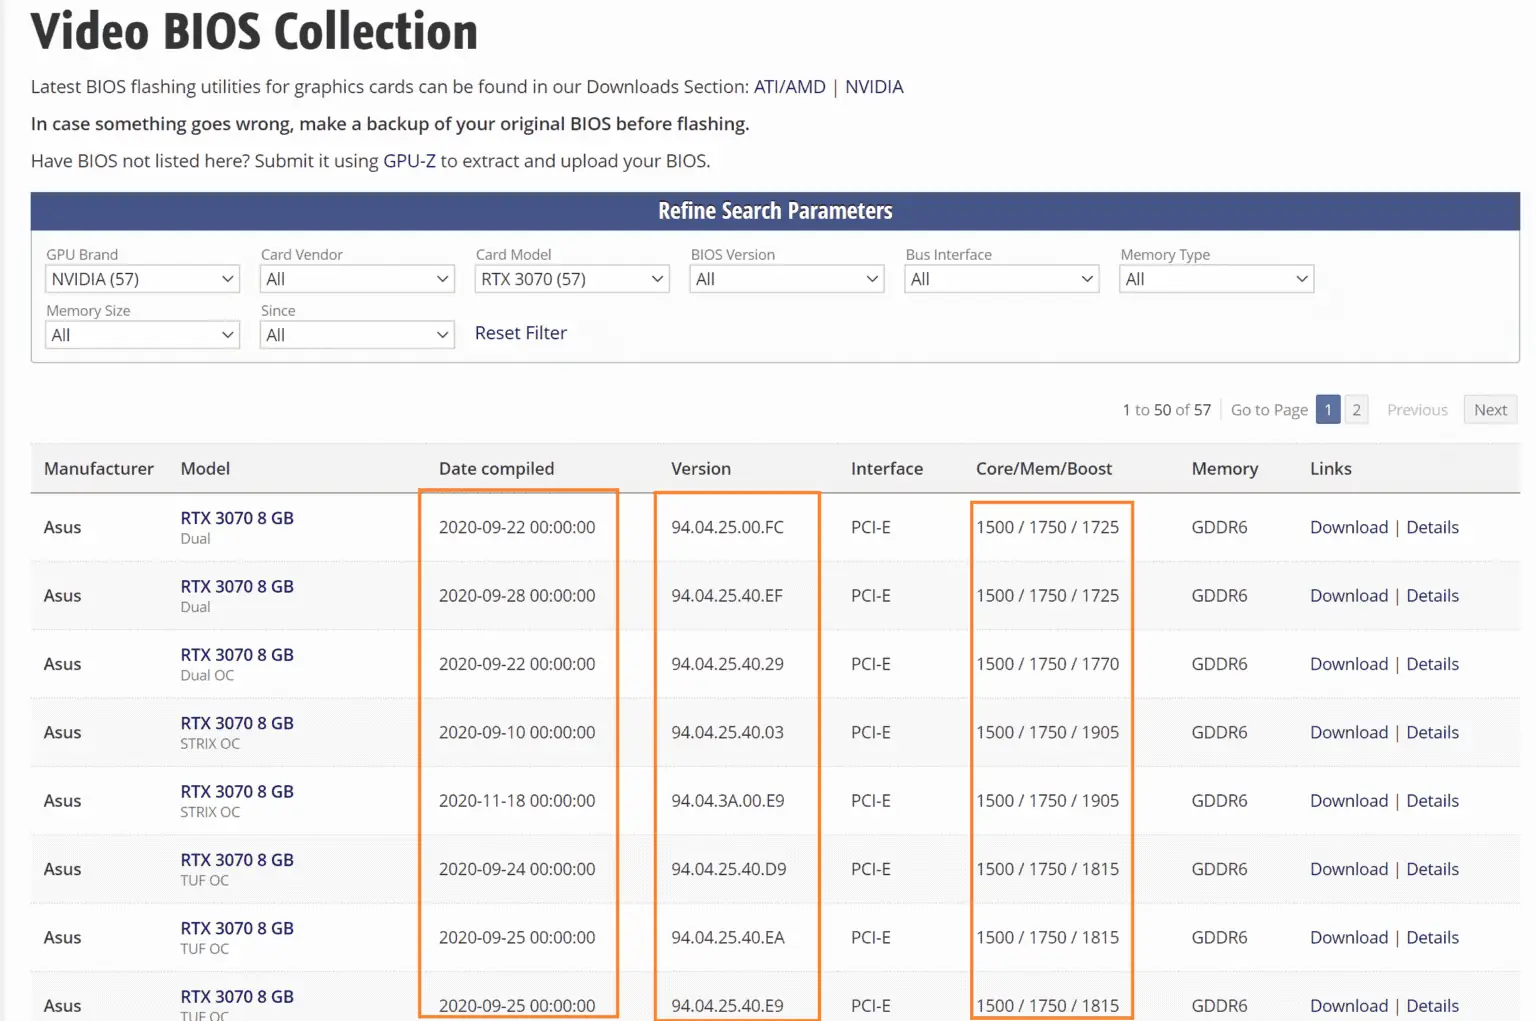
Task: Select the date 2020-09-24 00:00:00 cell
Action: coord(517,869)
